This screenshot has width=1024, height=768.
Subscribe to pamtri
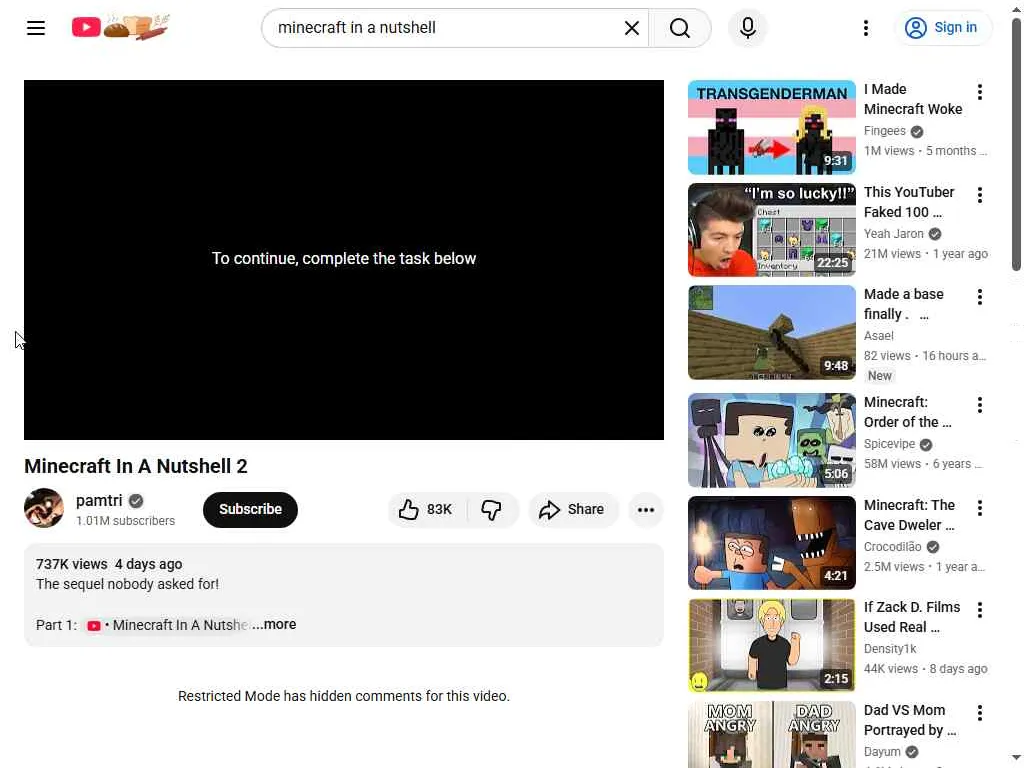coord(250,509)
